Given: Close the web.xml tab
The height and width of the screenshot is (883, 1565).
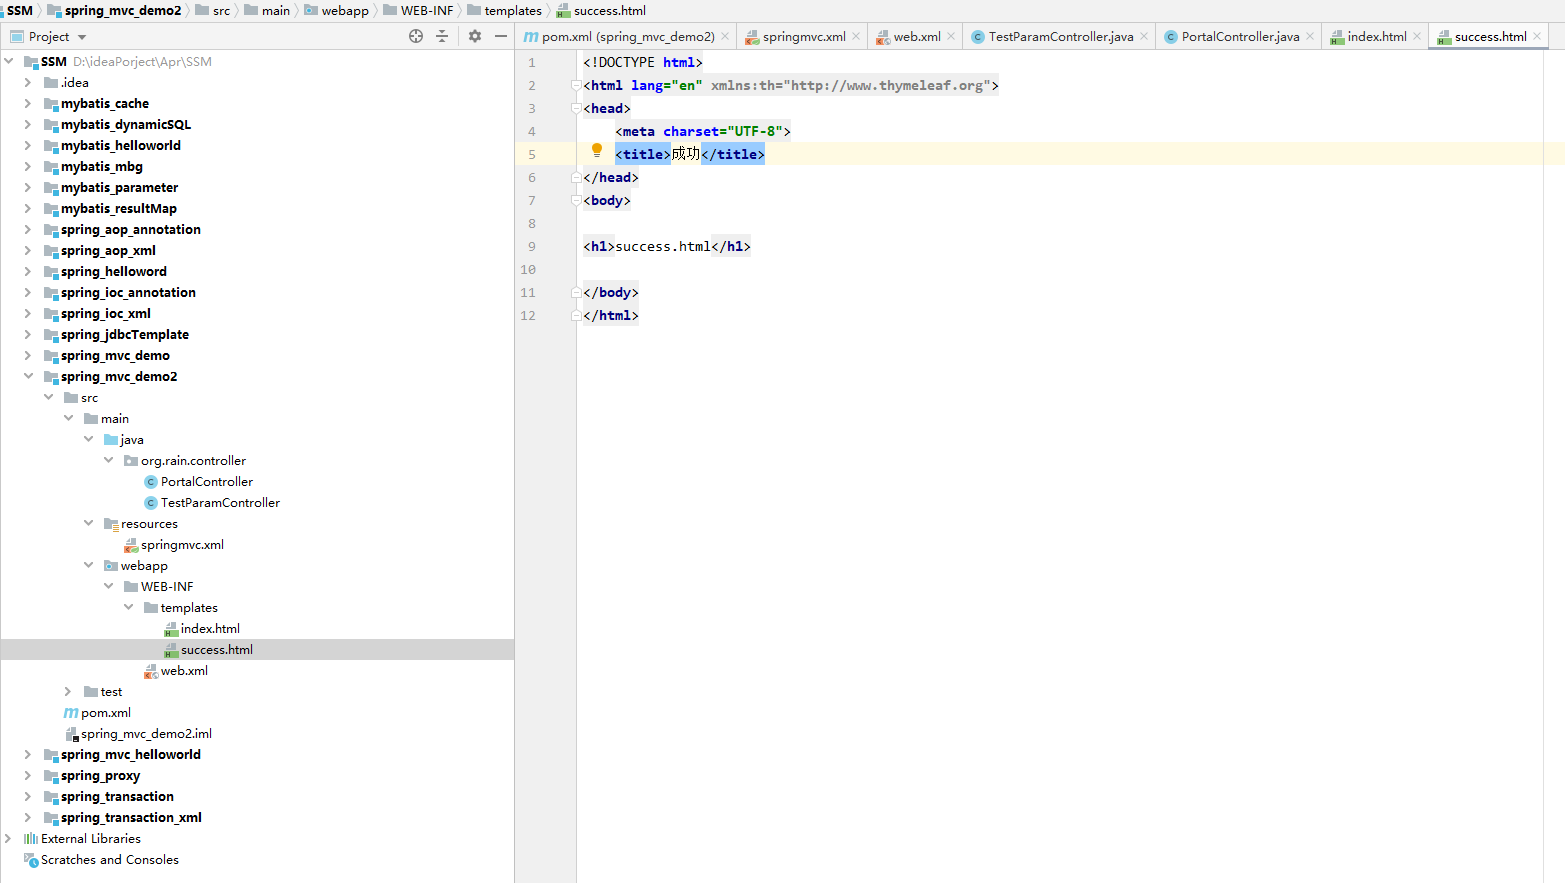Looking at the screenshot, I should 951,36.
